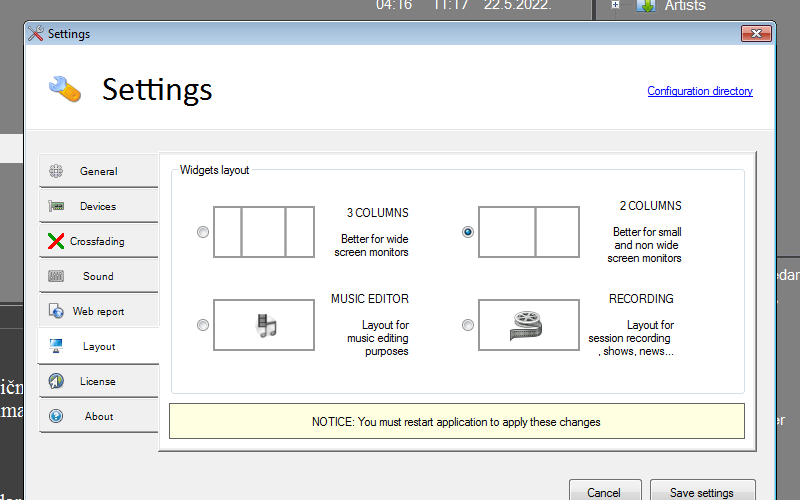
Task: Select the 2 COLUMNS radio button
Action: tap(468, 232)
